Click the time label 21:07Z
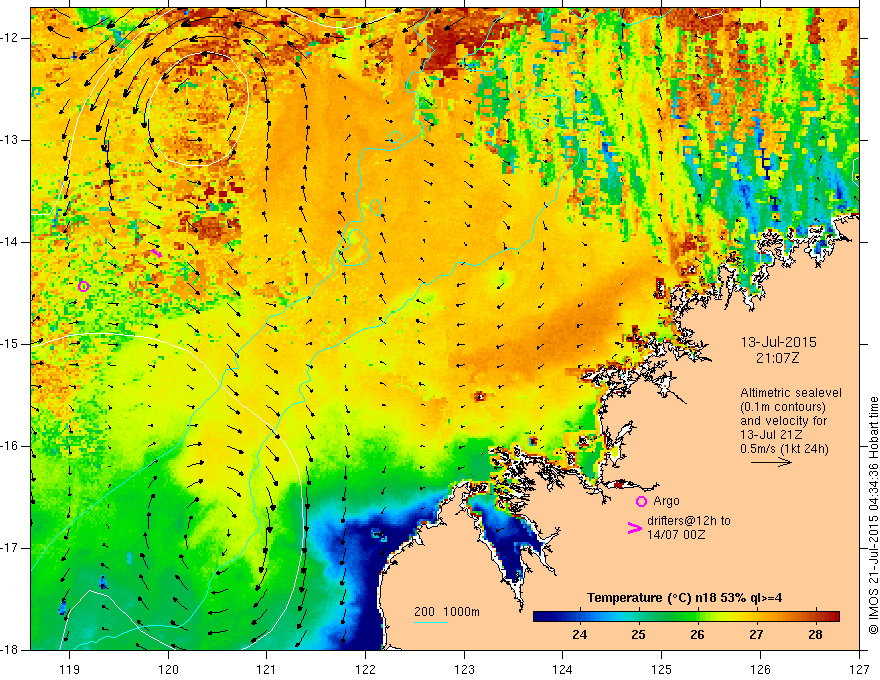The image size is (880, 680). (777, 358)
